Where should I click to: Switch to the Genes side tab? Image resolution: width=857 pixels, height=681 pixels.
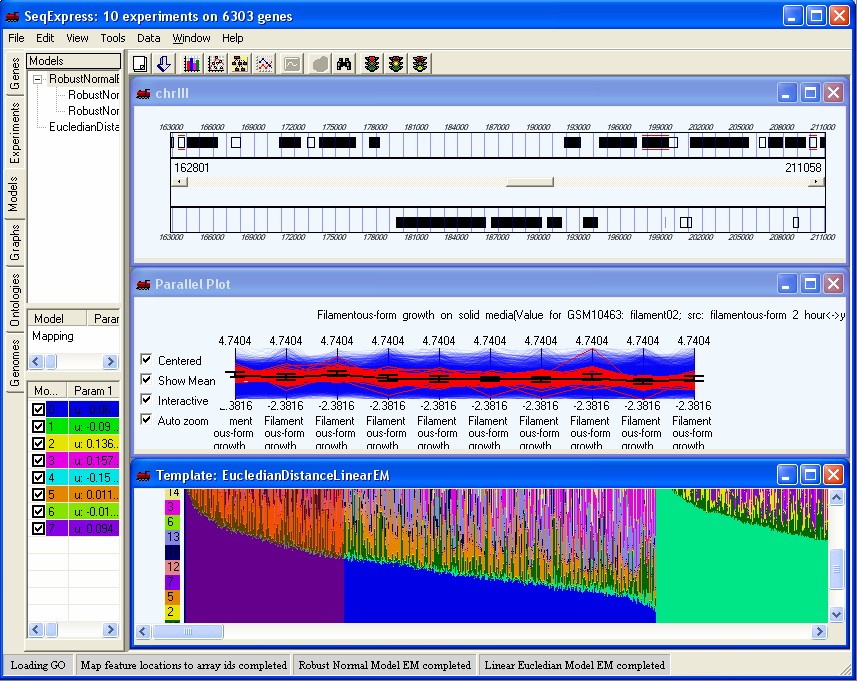[x=14, y=75]
